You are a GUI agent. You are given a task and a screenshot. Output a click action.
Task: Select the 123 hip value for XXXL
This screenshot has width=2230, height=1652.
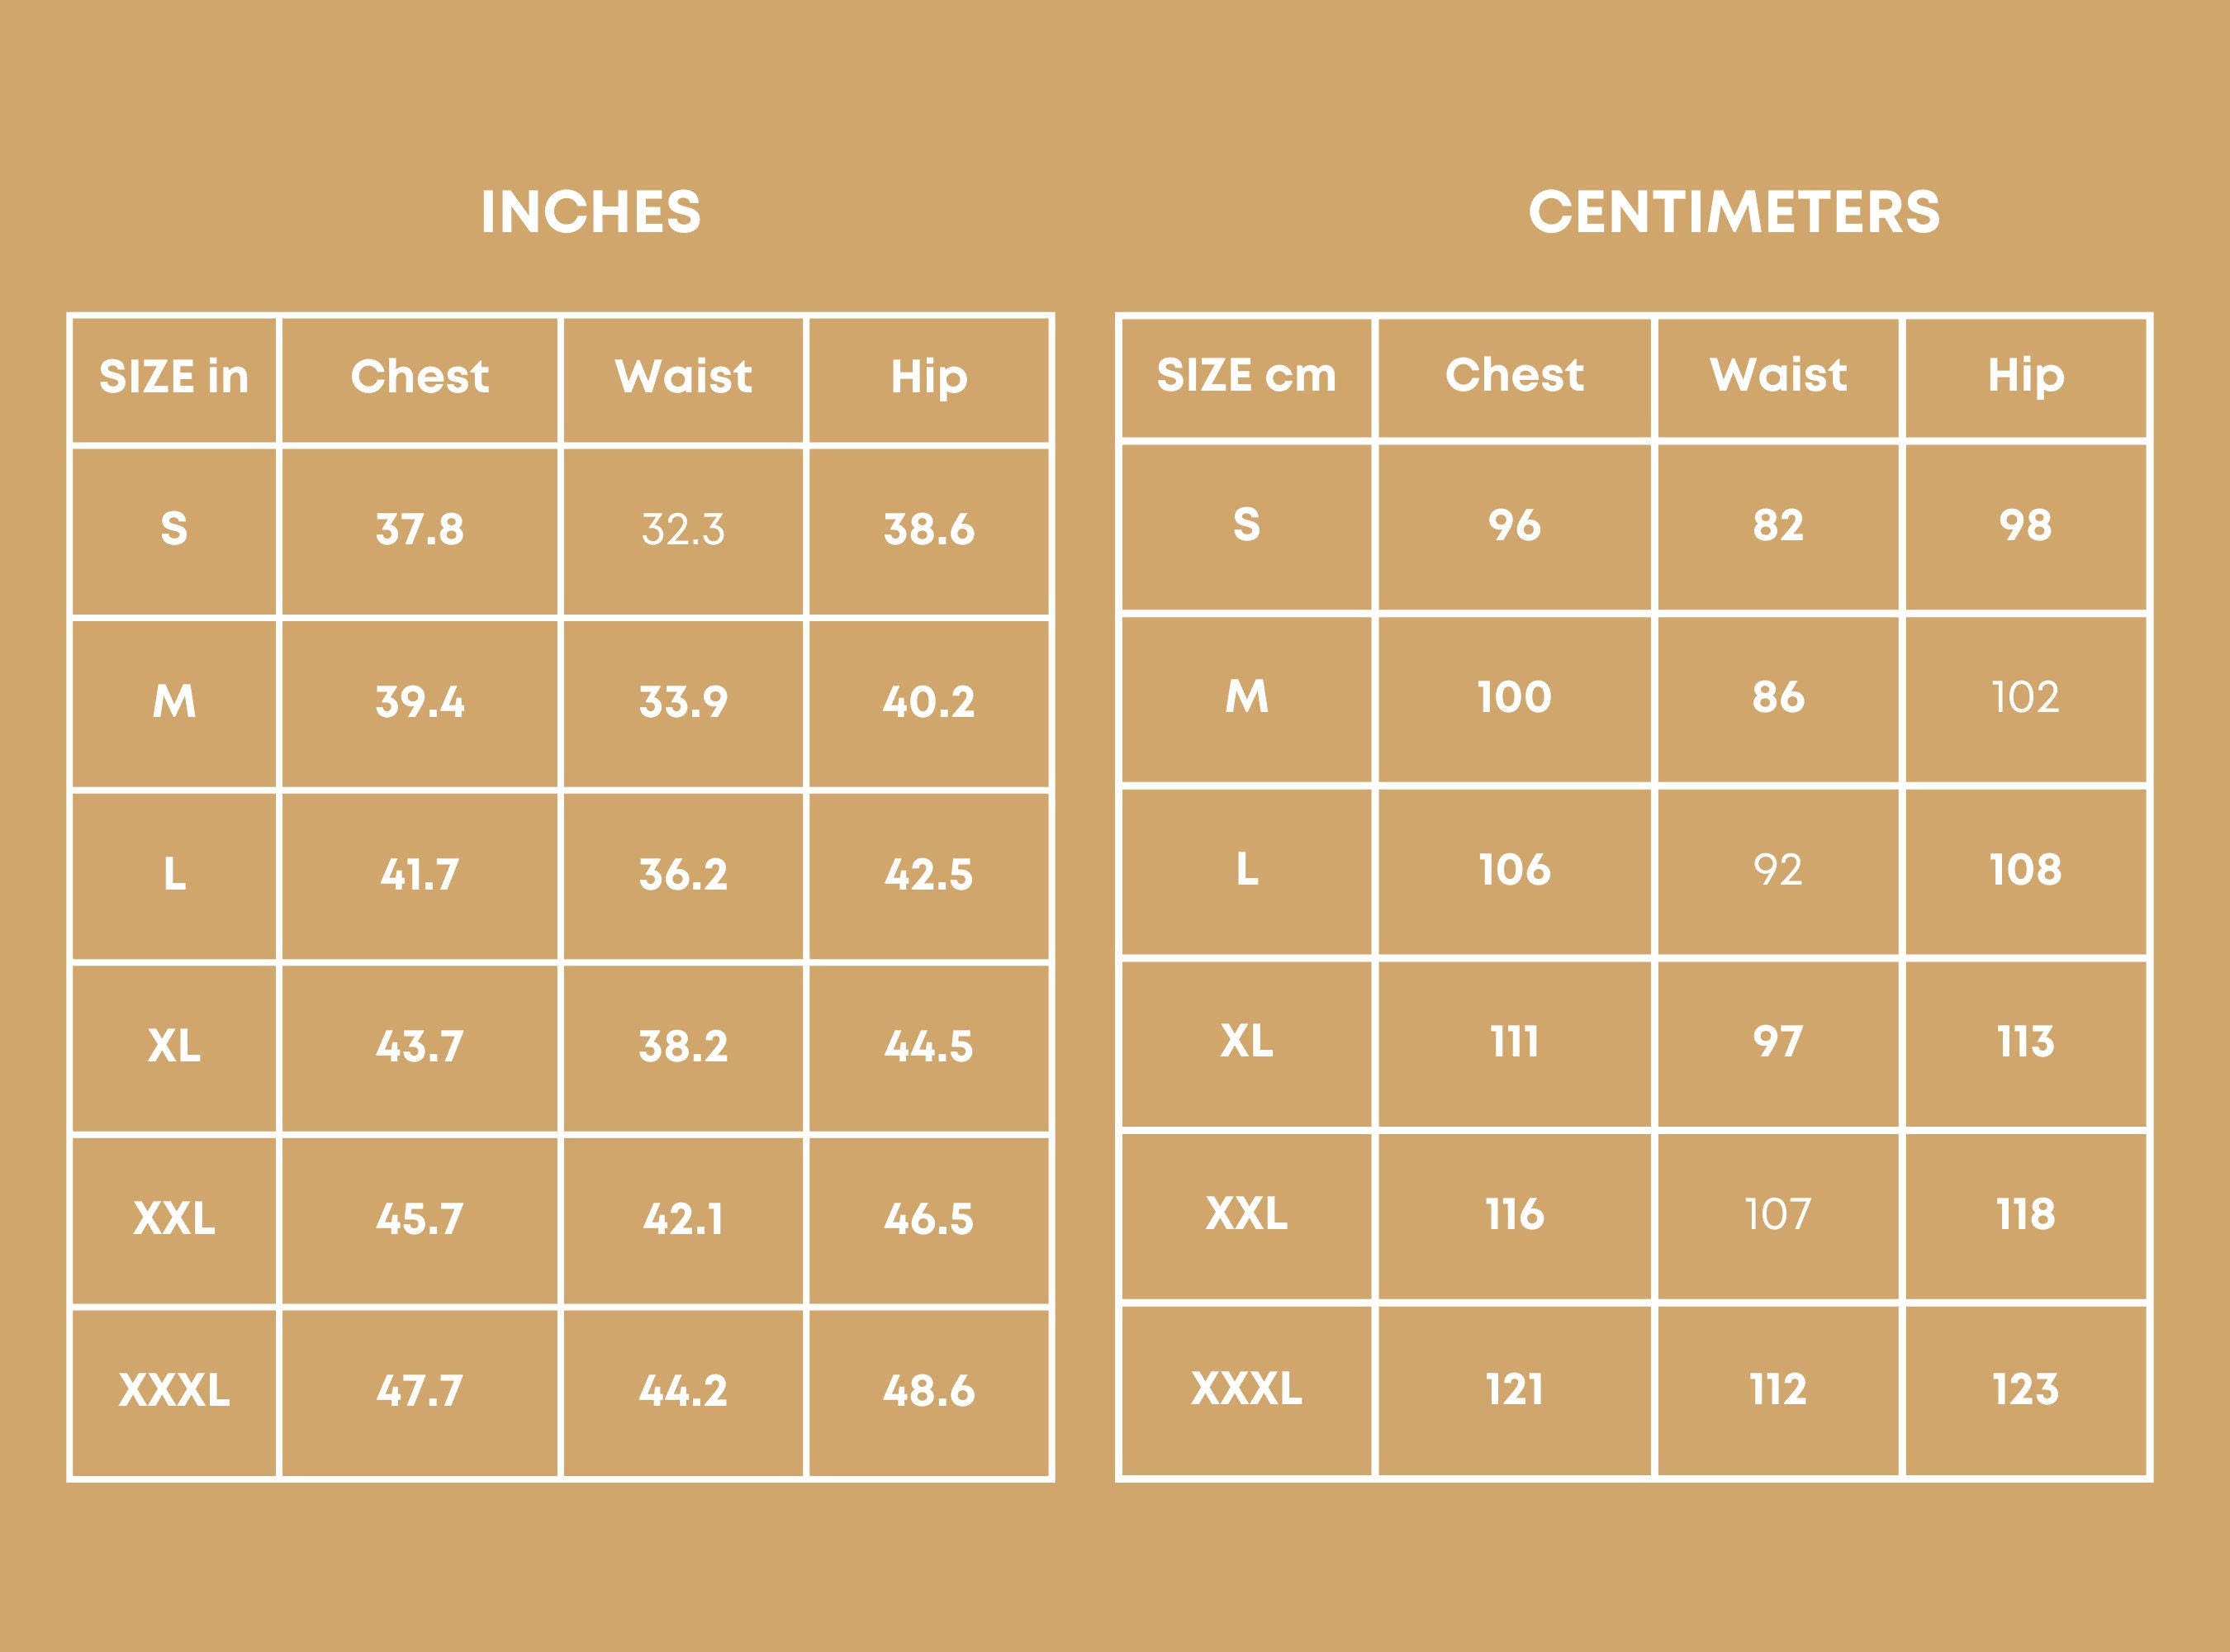tap(2025, 1389)
